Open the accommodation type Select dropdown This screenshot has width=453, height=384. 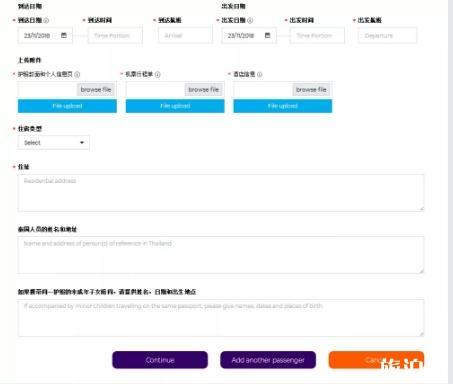click(x=54, y=143)
